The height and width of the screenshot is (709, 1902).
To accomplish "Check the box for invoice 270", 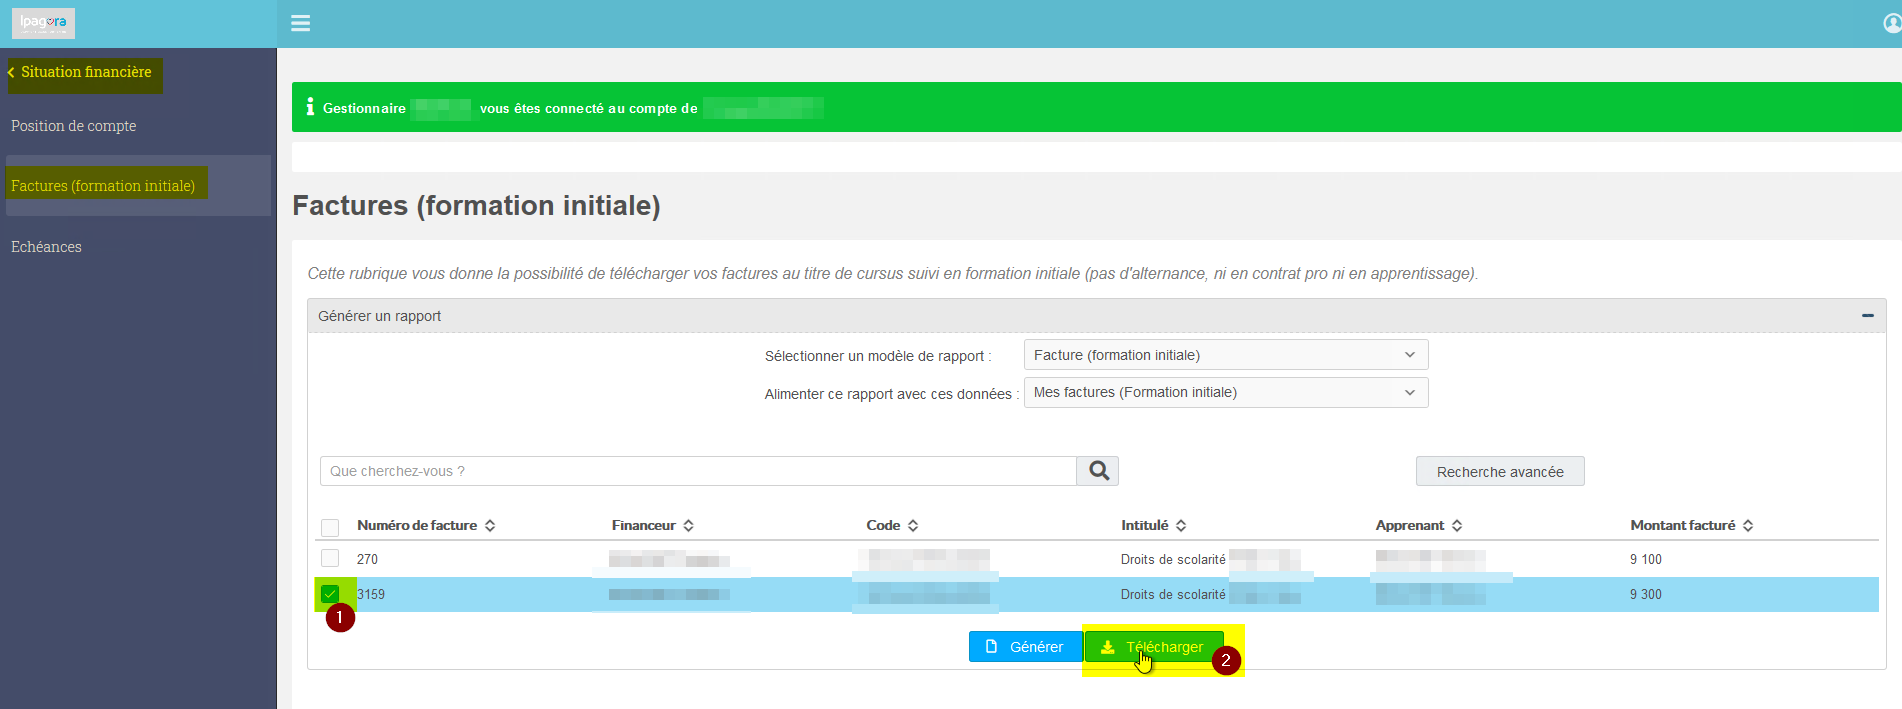I will [330, 558].
